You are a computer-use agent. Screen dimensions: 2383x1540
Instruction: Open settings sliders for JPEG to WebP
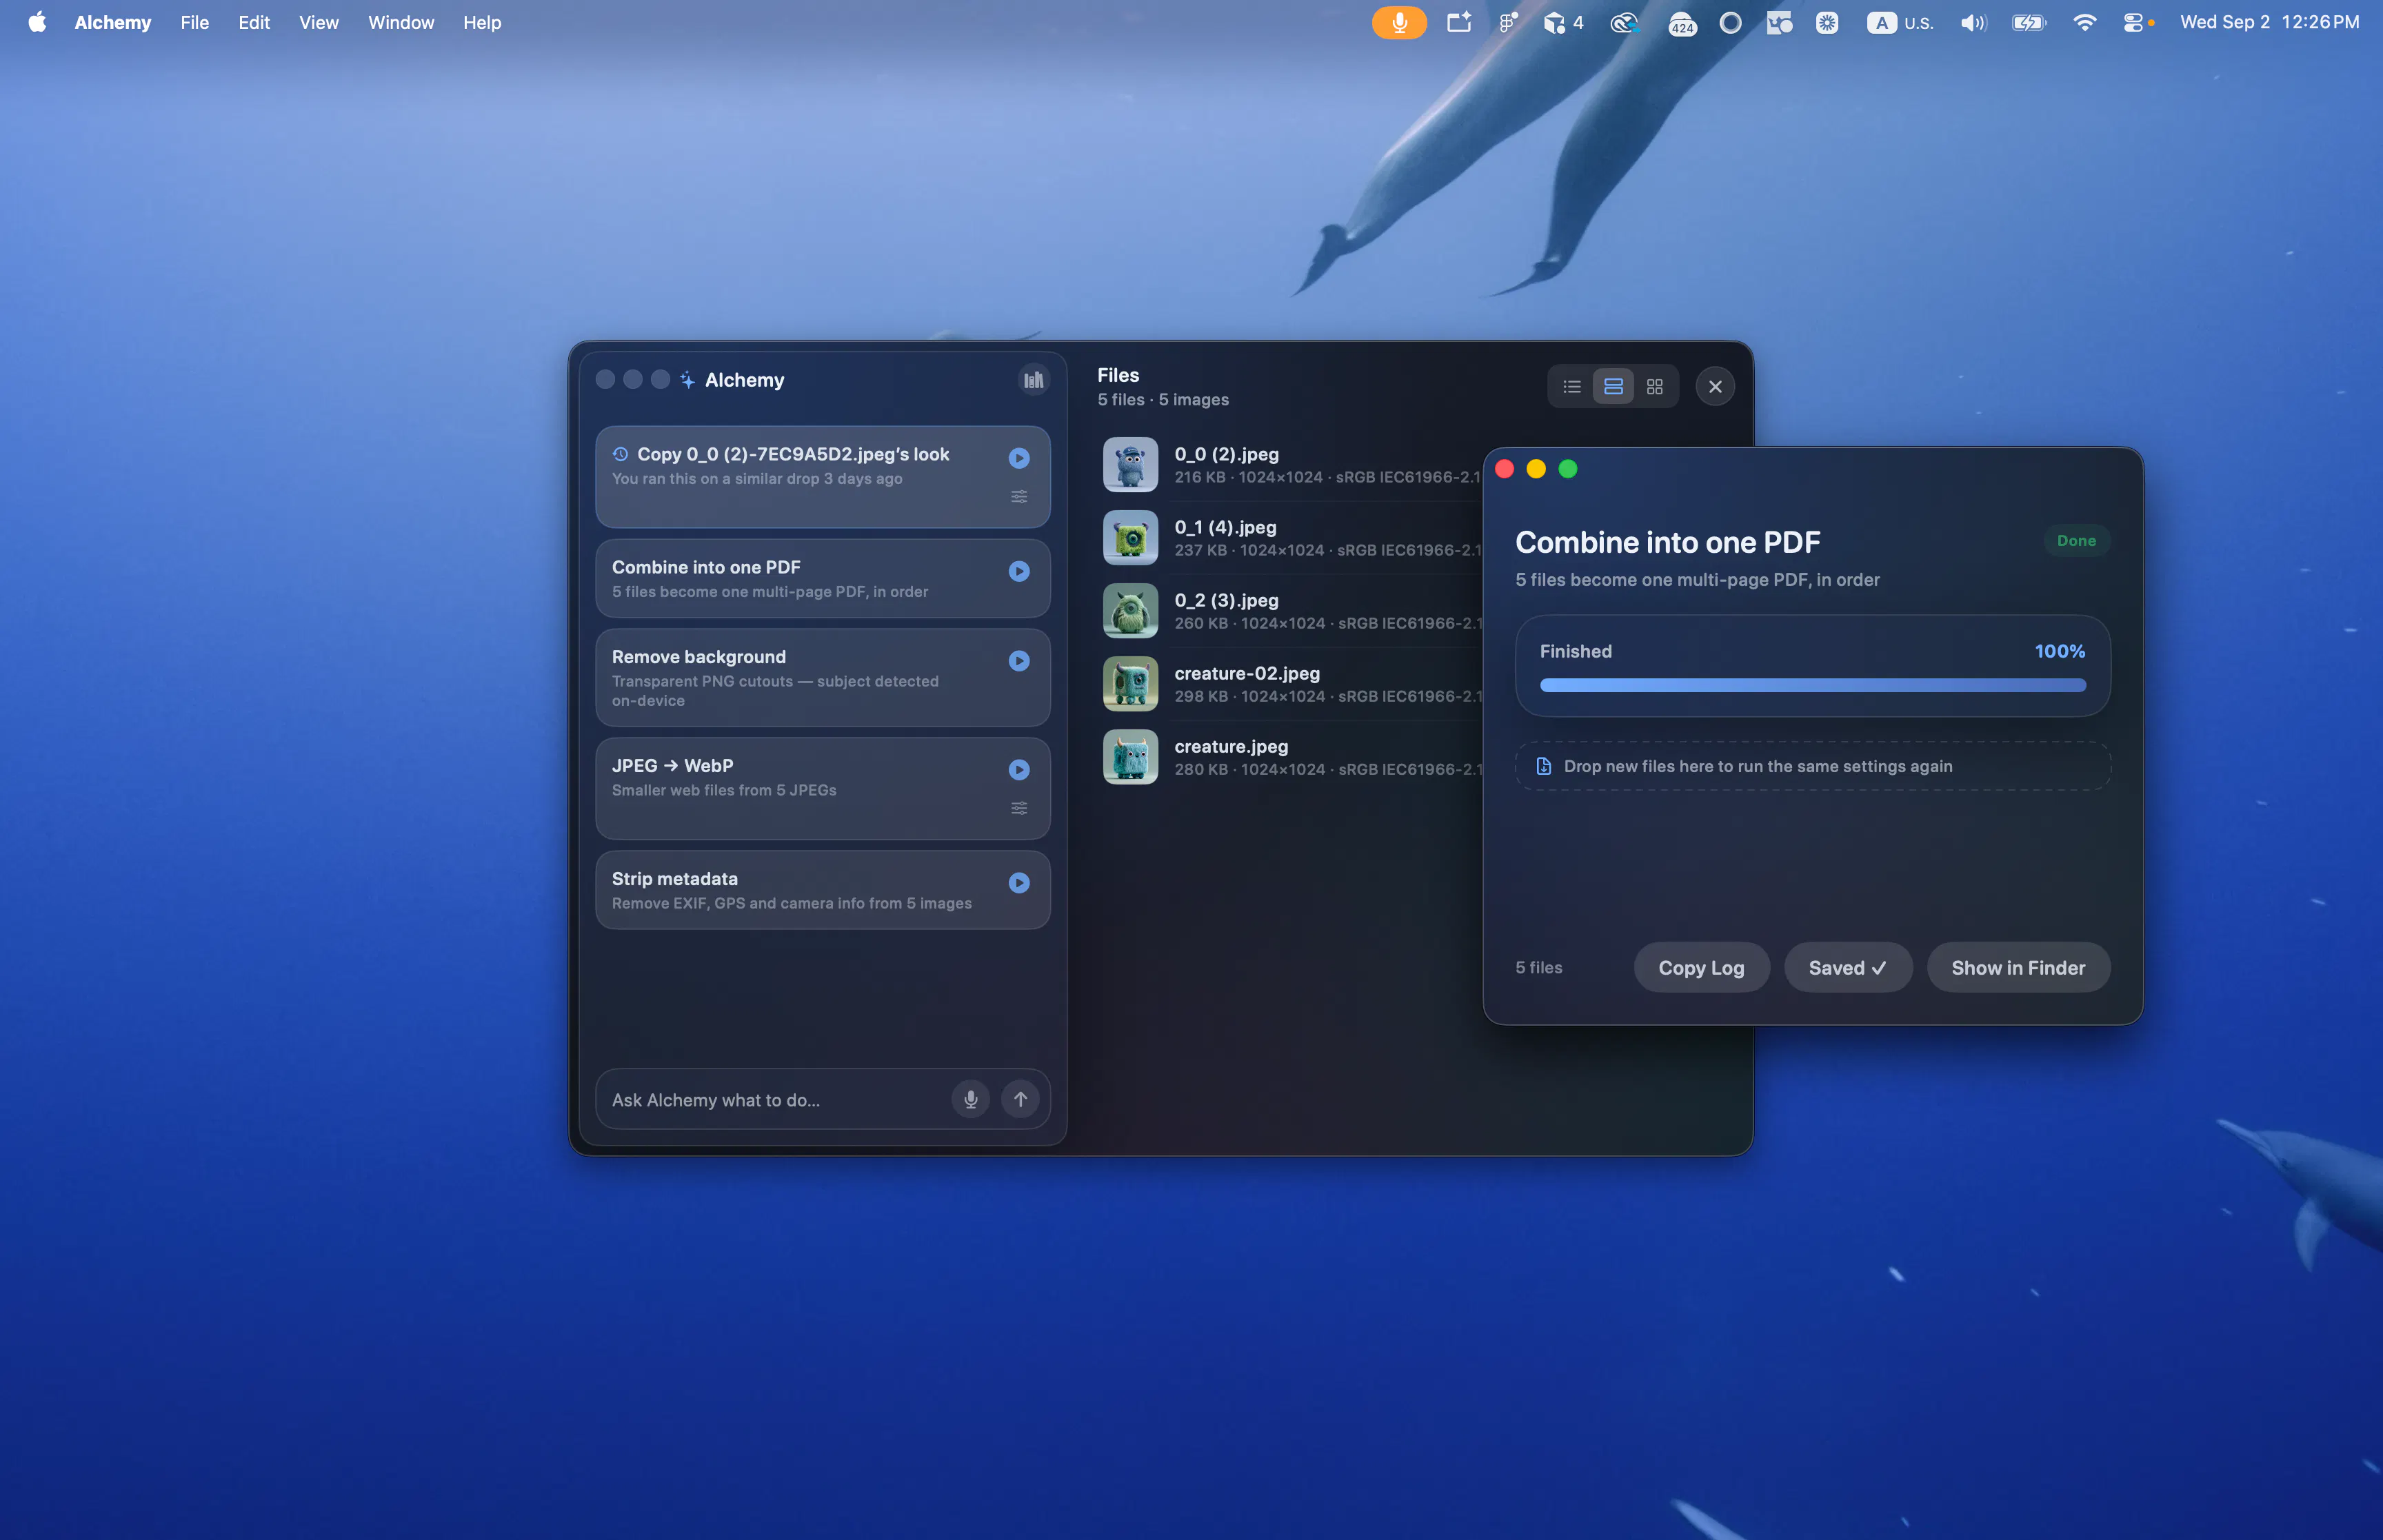tap(1019, 808)
